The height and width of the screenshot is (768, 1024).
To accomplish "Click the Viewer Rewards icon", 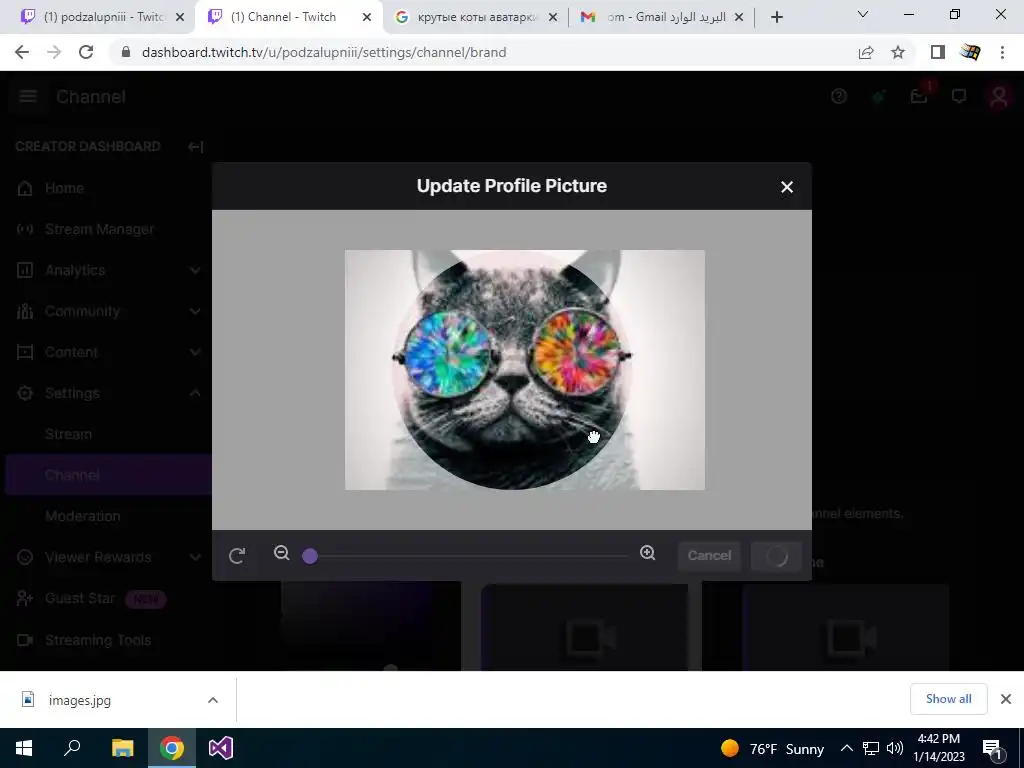I will click(x=25, y=557).
